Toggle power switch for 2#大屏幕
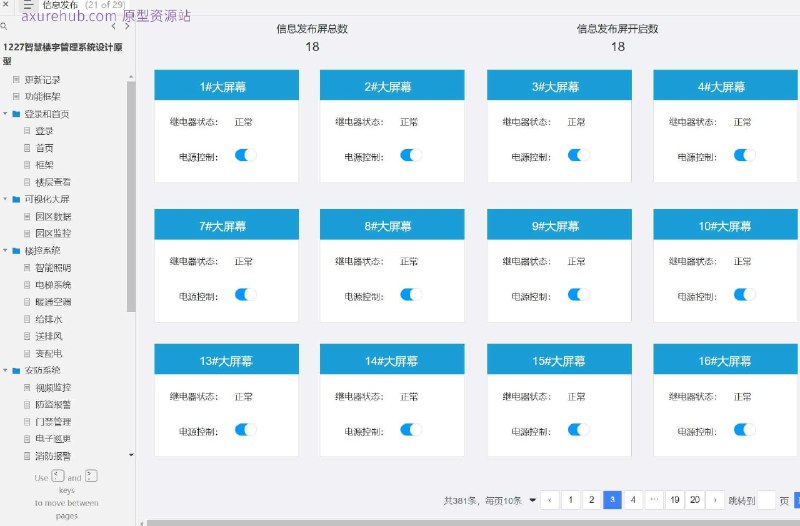The image size is (800, 526). [x=411, y=155]
